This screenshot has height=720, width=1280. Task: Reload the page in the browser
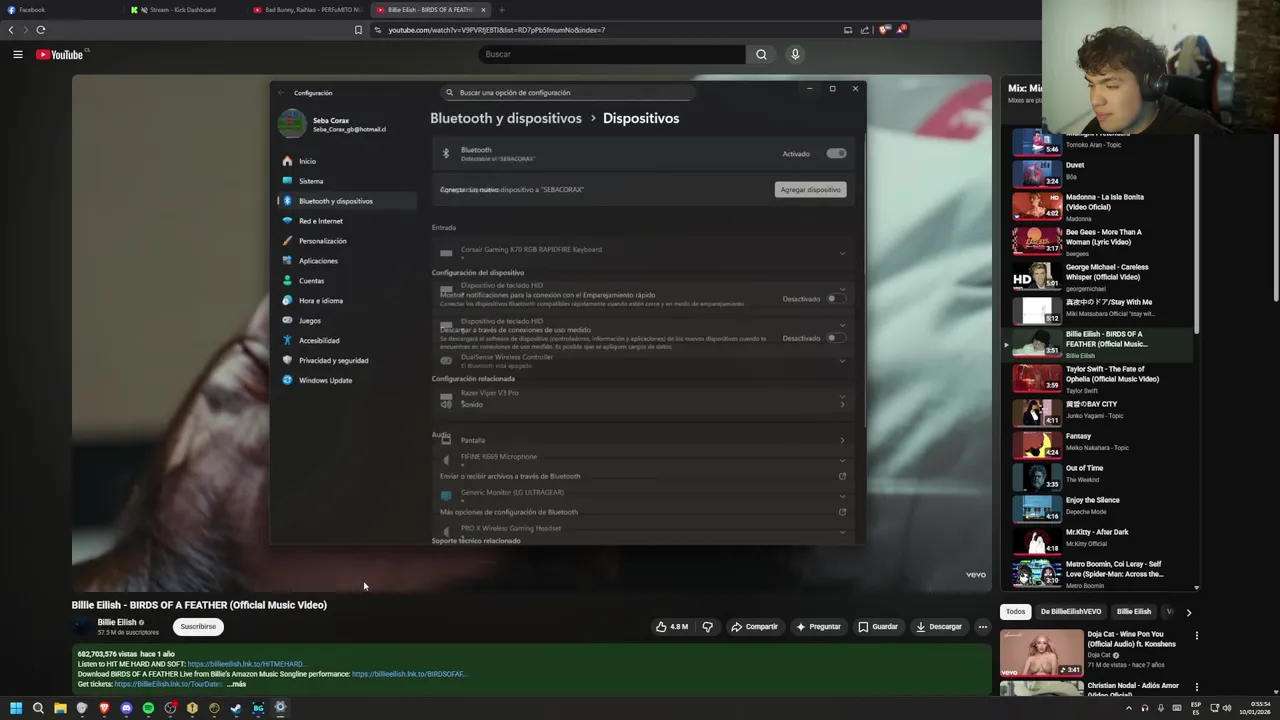point(41,30)
